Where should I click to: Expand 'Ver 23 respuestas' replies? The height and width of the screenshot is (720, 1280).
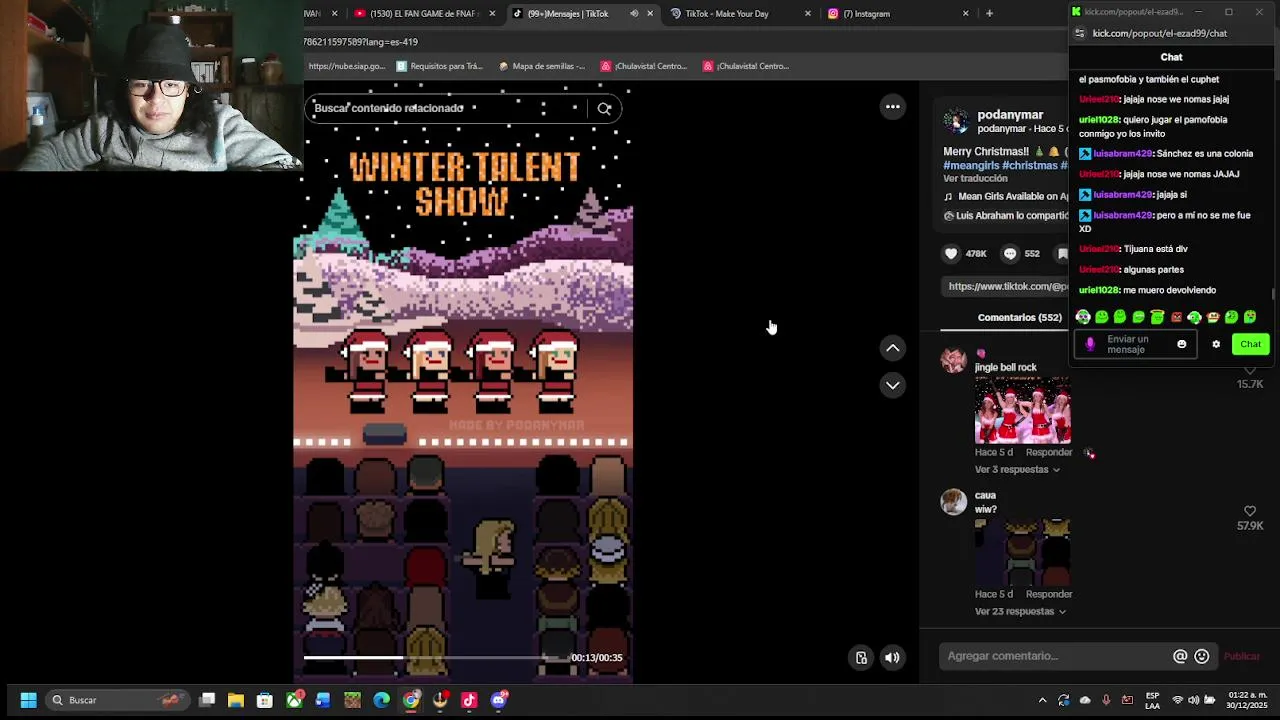pos(1020,611)
